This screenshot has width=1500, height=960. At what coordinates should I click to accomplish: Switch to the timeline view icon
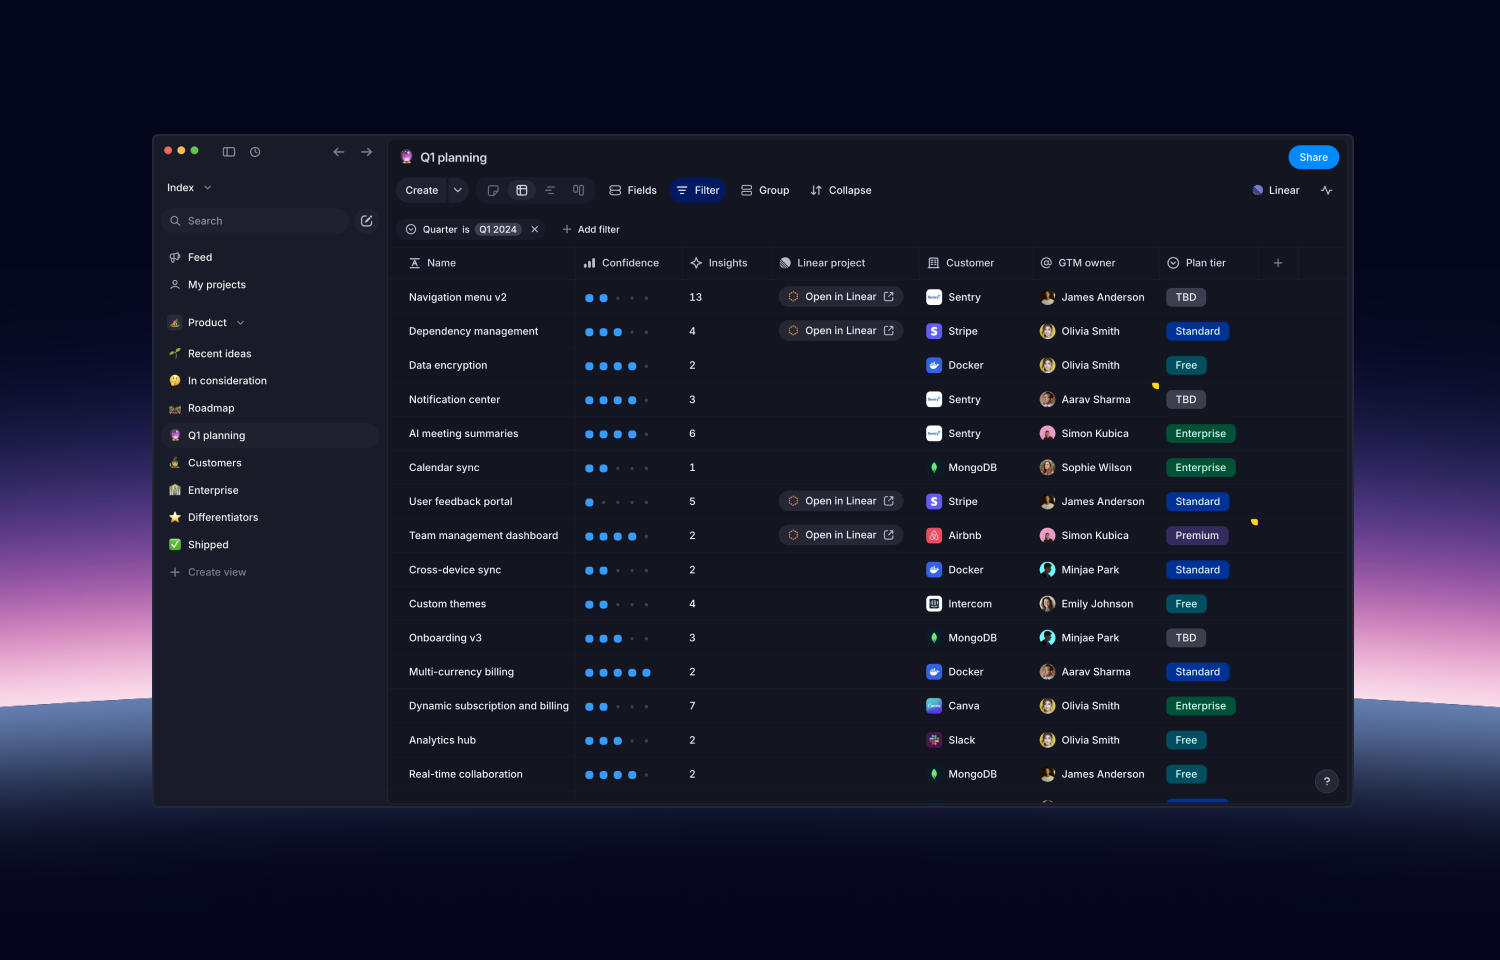click(x=550, y=190)
